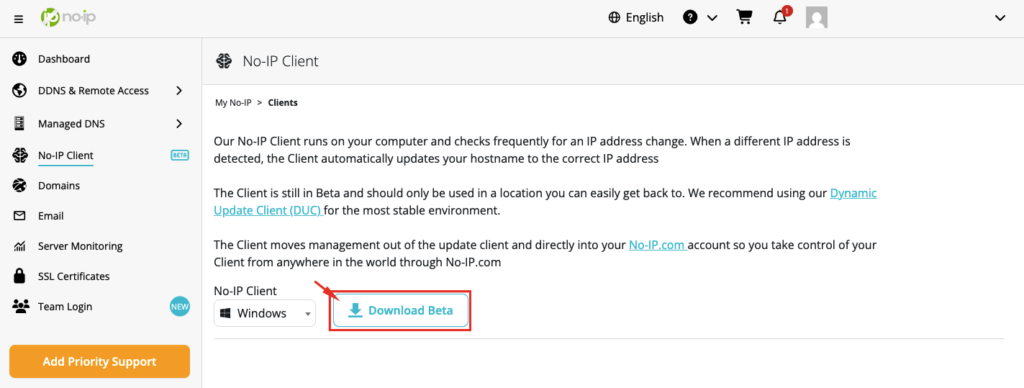Select the English language option
The width and height of the screenshot is (1024, 388).
645,18
